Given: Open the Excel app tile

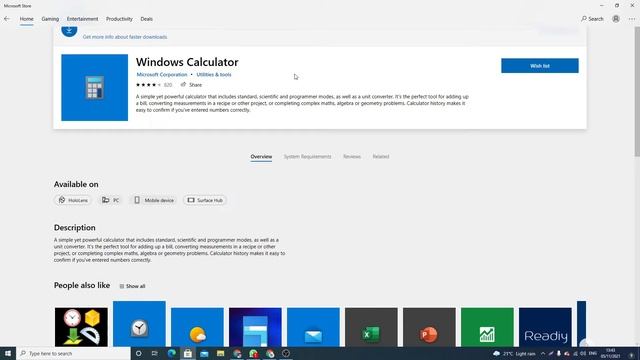Looking at the screenshot, I should [371, 327].
